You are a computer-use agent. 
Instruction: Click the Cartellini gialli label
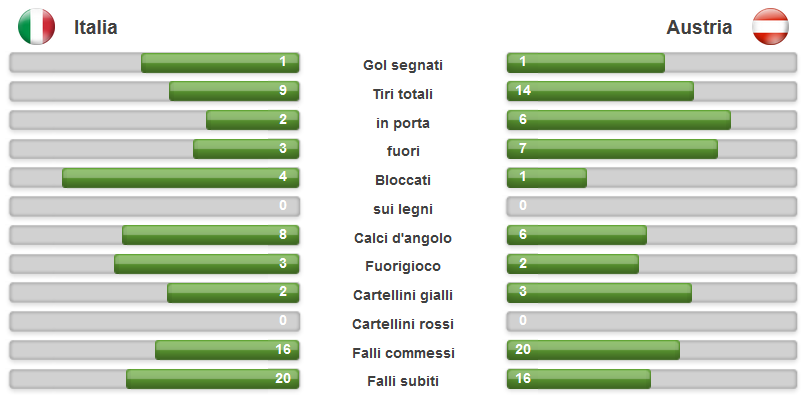(x=403, y=296)
